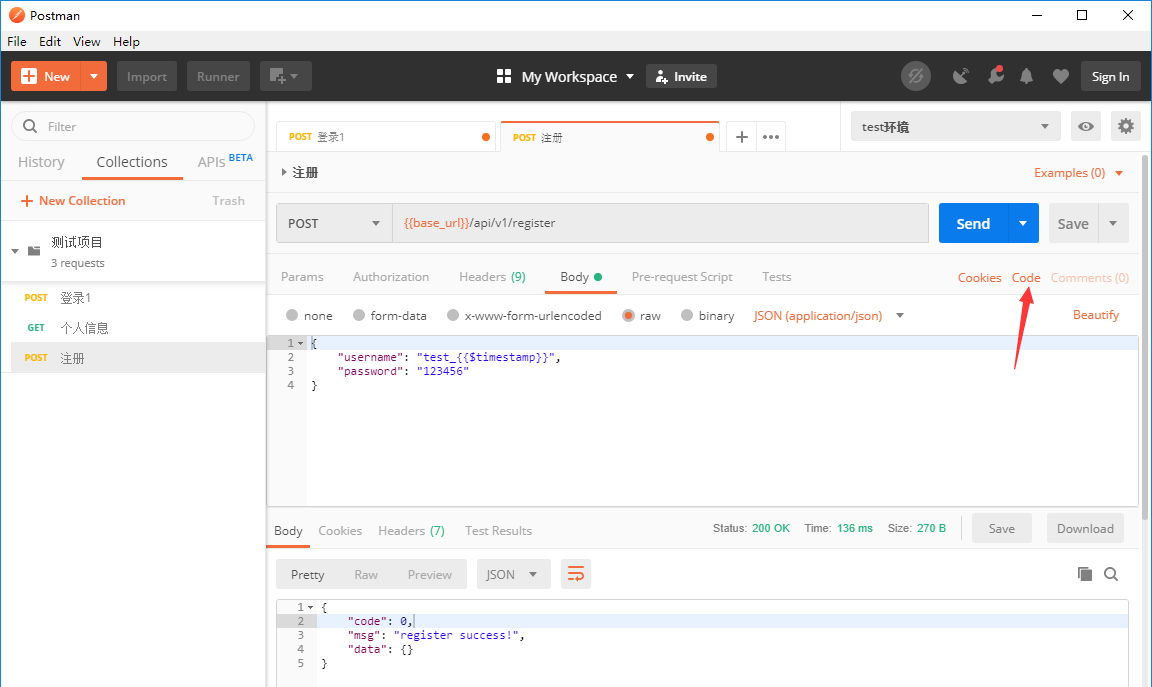
Task: Open the test环境 environment dropdown
Action: point(955,126)
